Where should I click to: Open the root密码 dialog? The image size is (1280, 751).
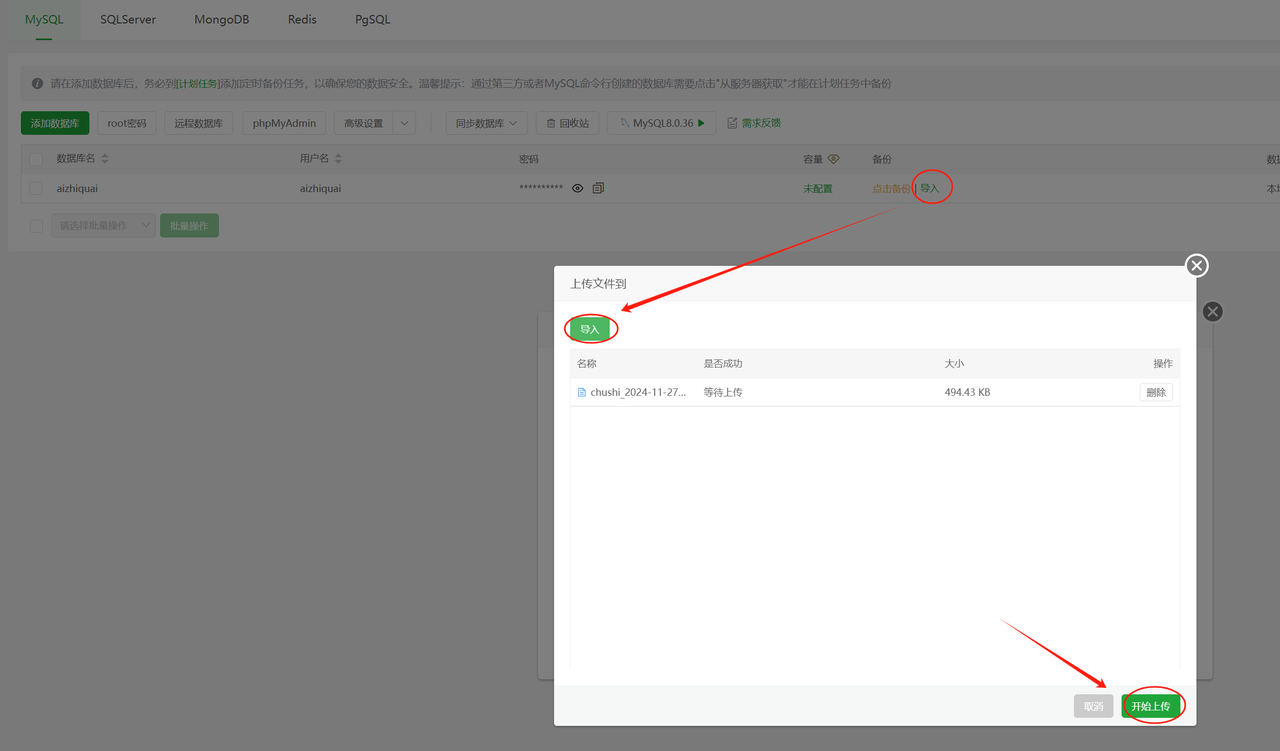(127, 123)
